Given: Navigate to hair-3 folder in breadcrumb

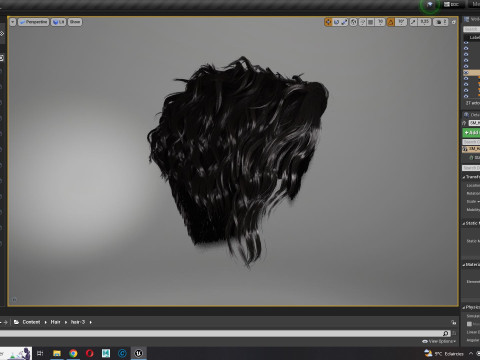Looking at the screenshot, I should point(78,322).
